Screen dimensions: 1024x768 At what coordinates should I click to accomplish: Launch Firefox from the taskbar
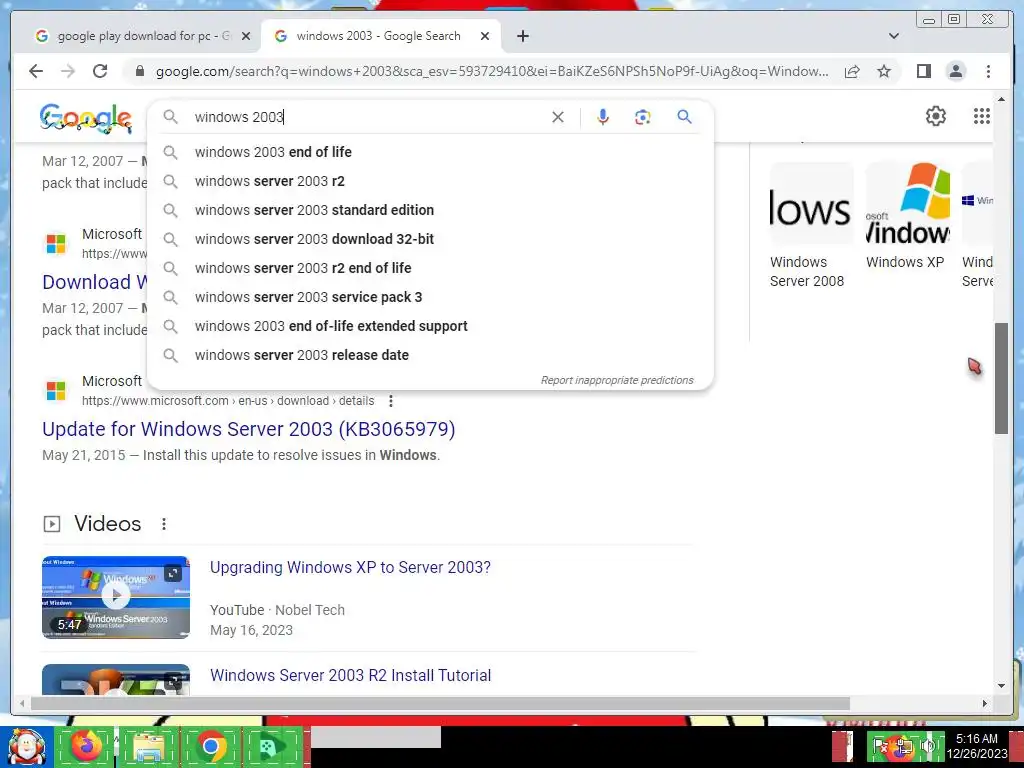click(x=86, y=746)
